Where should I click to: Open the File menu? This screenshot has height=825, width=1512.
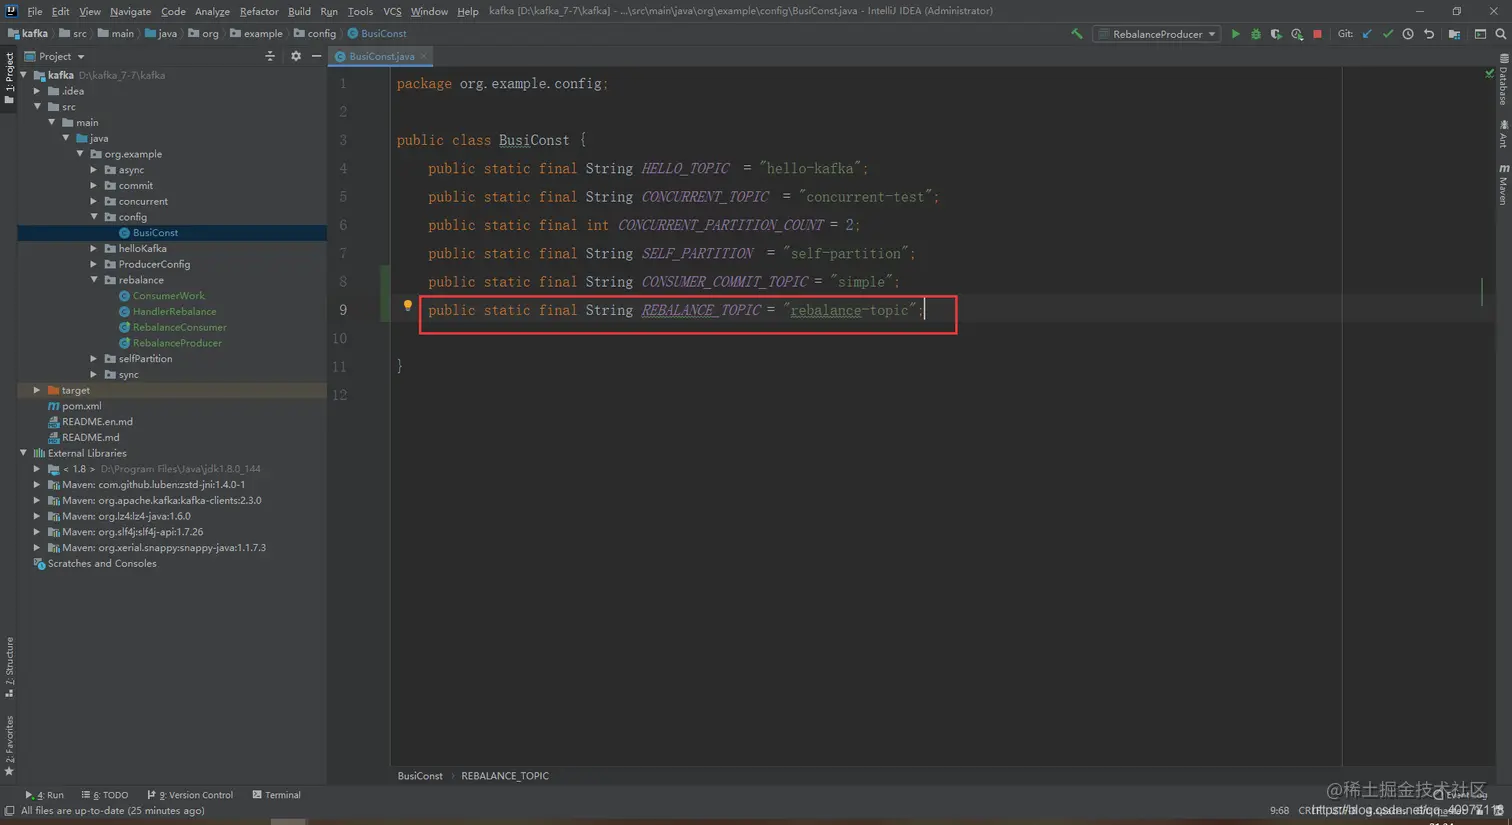35,11
